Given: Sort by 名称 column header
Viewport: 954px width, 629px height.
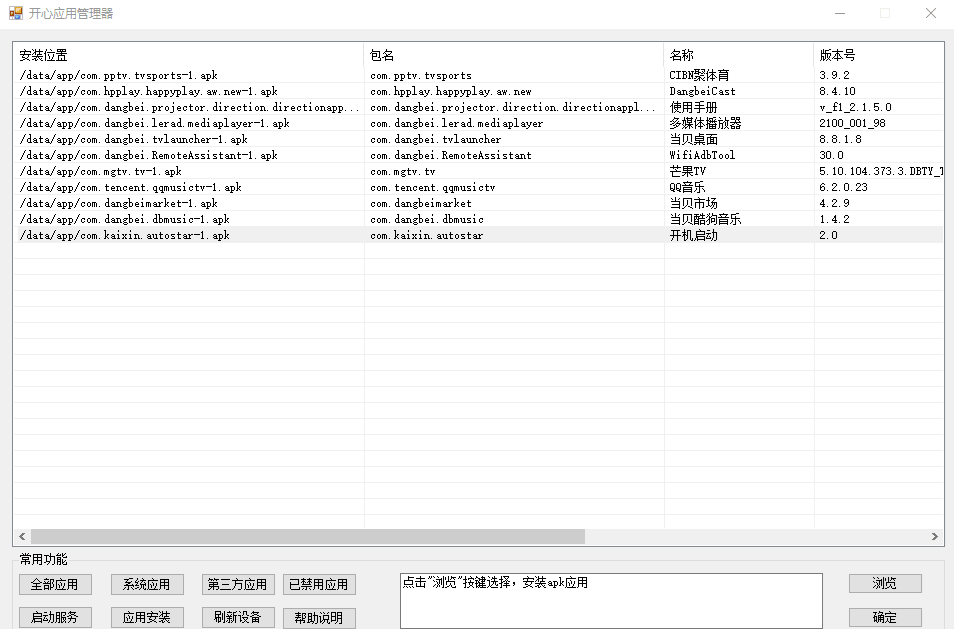Looking at the screenshot, I should [739, 55].
